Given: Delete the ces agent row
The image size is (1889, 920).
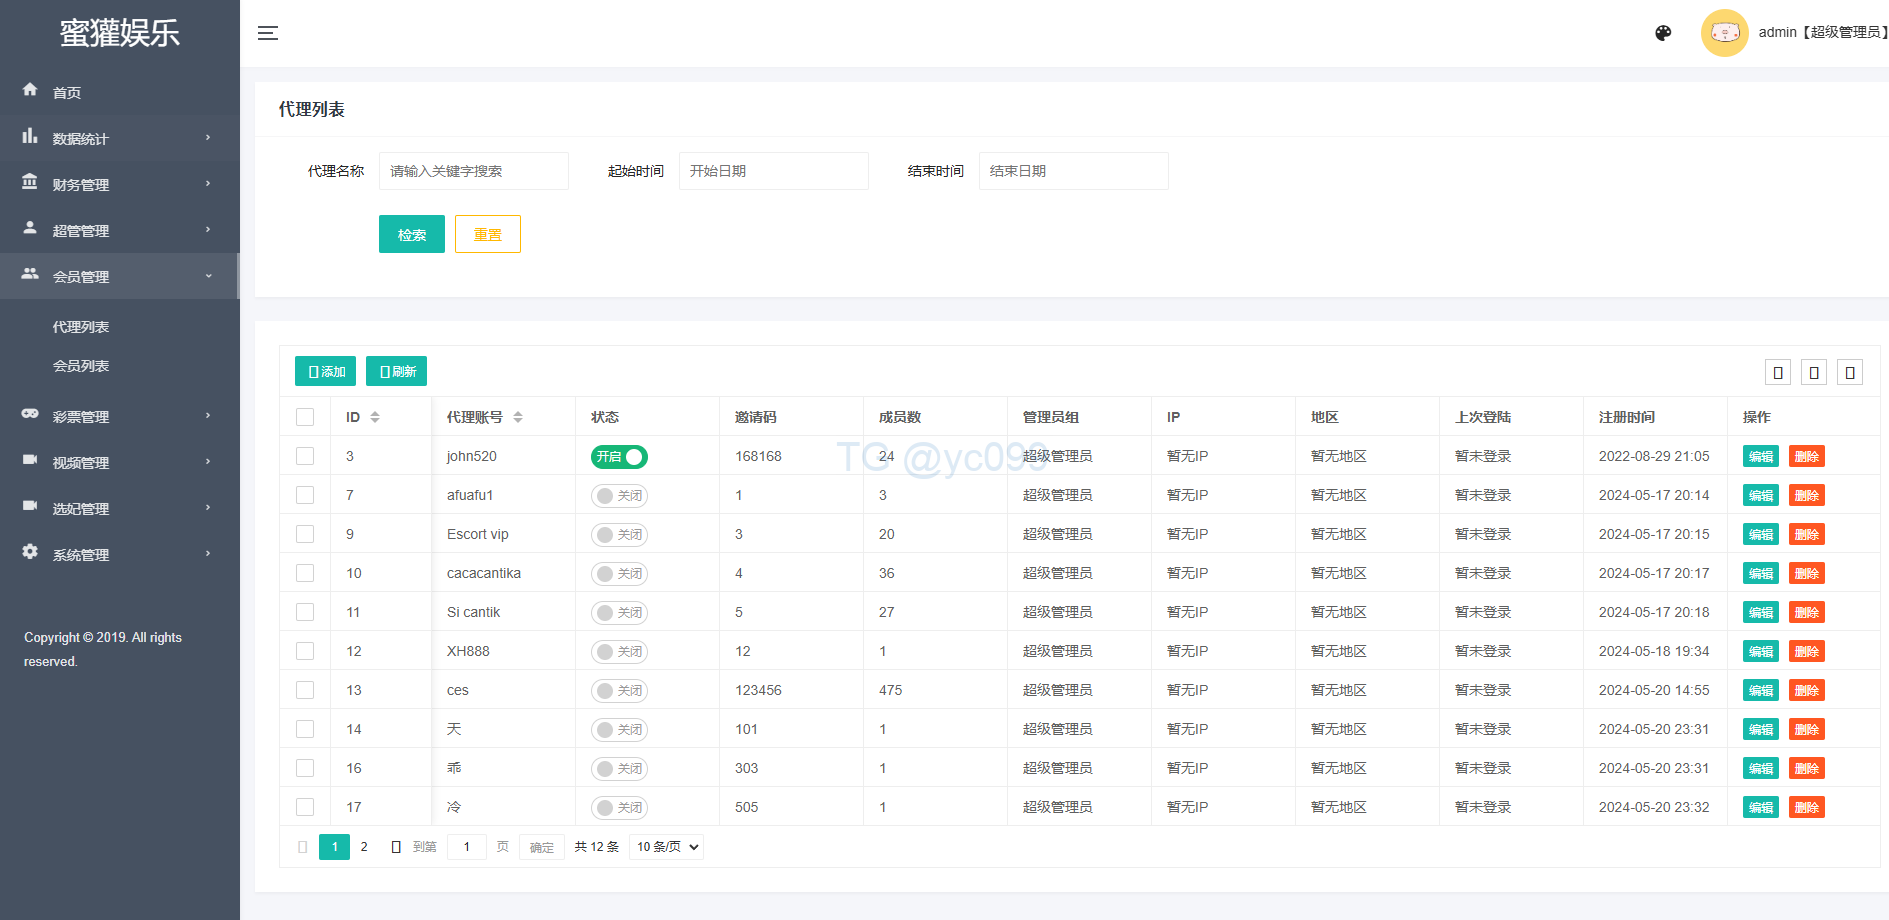Looking at the screenshot, I should coord(1806,690).
